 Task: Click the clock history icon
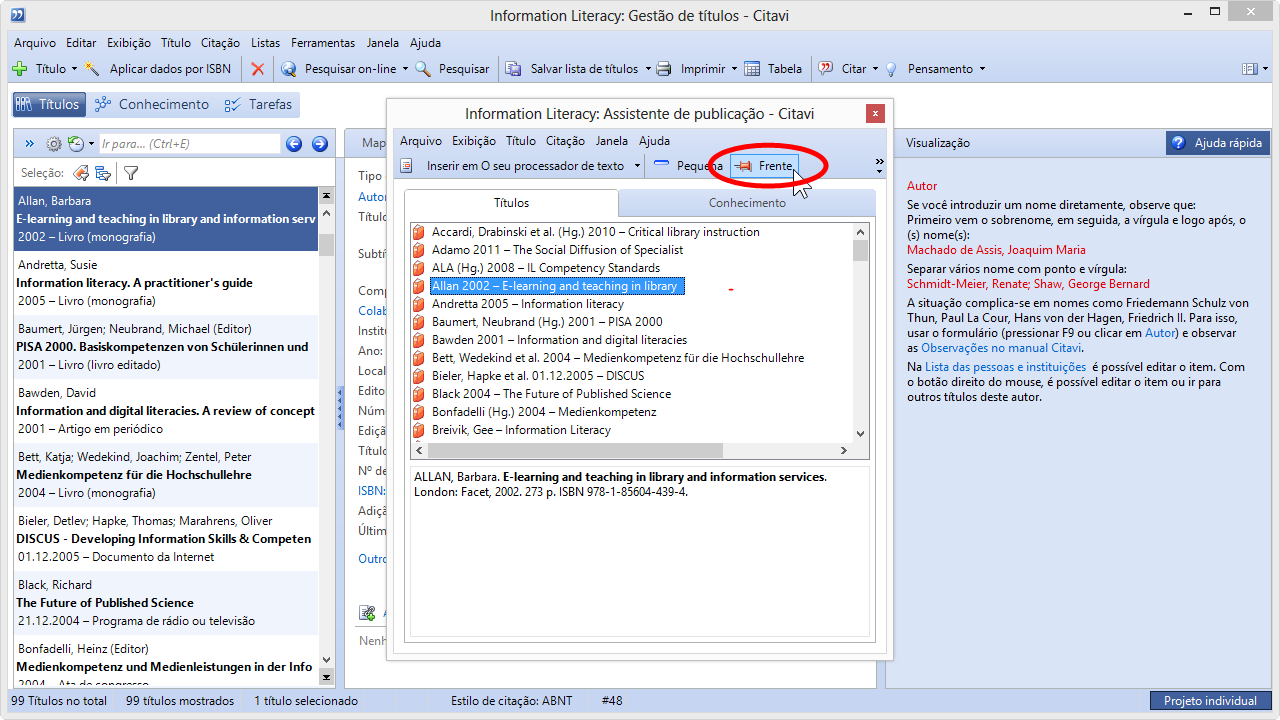pos(75,144)
